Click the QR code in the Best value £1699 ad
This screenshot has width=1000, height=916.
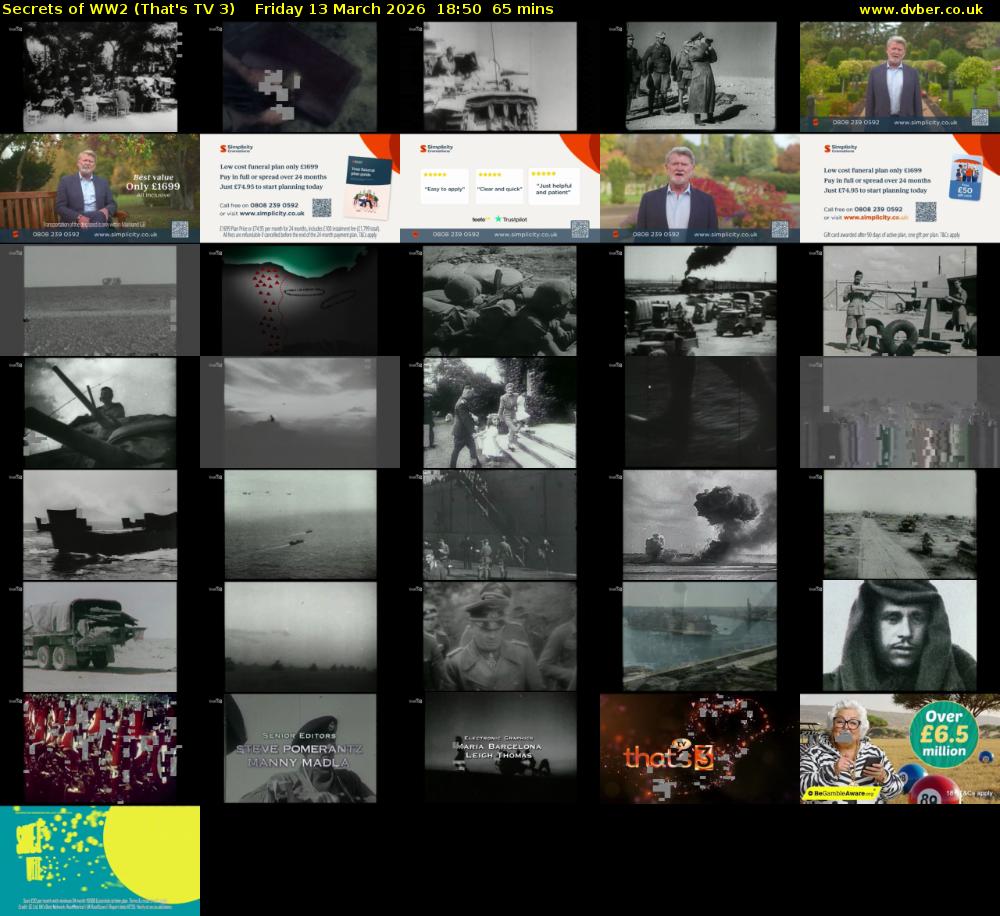click(180, 229)
